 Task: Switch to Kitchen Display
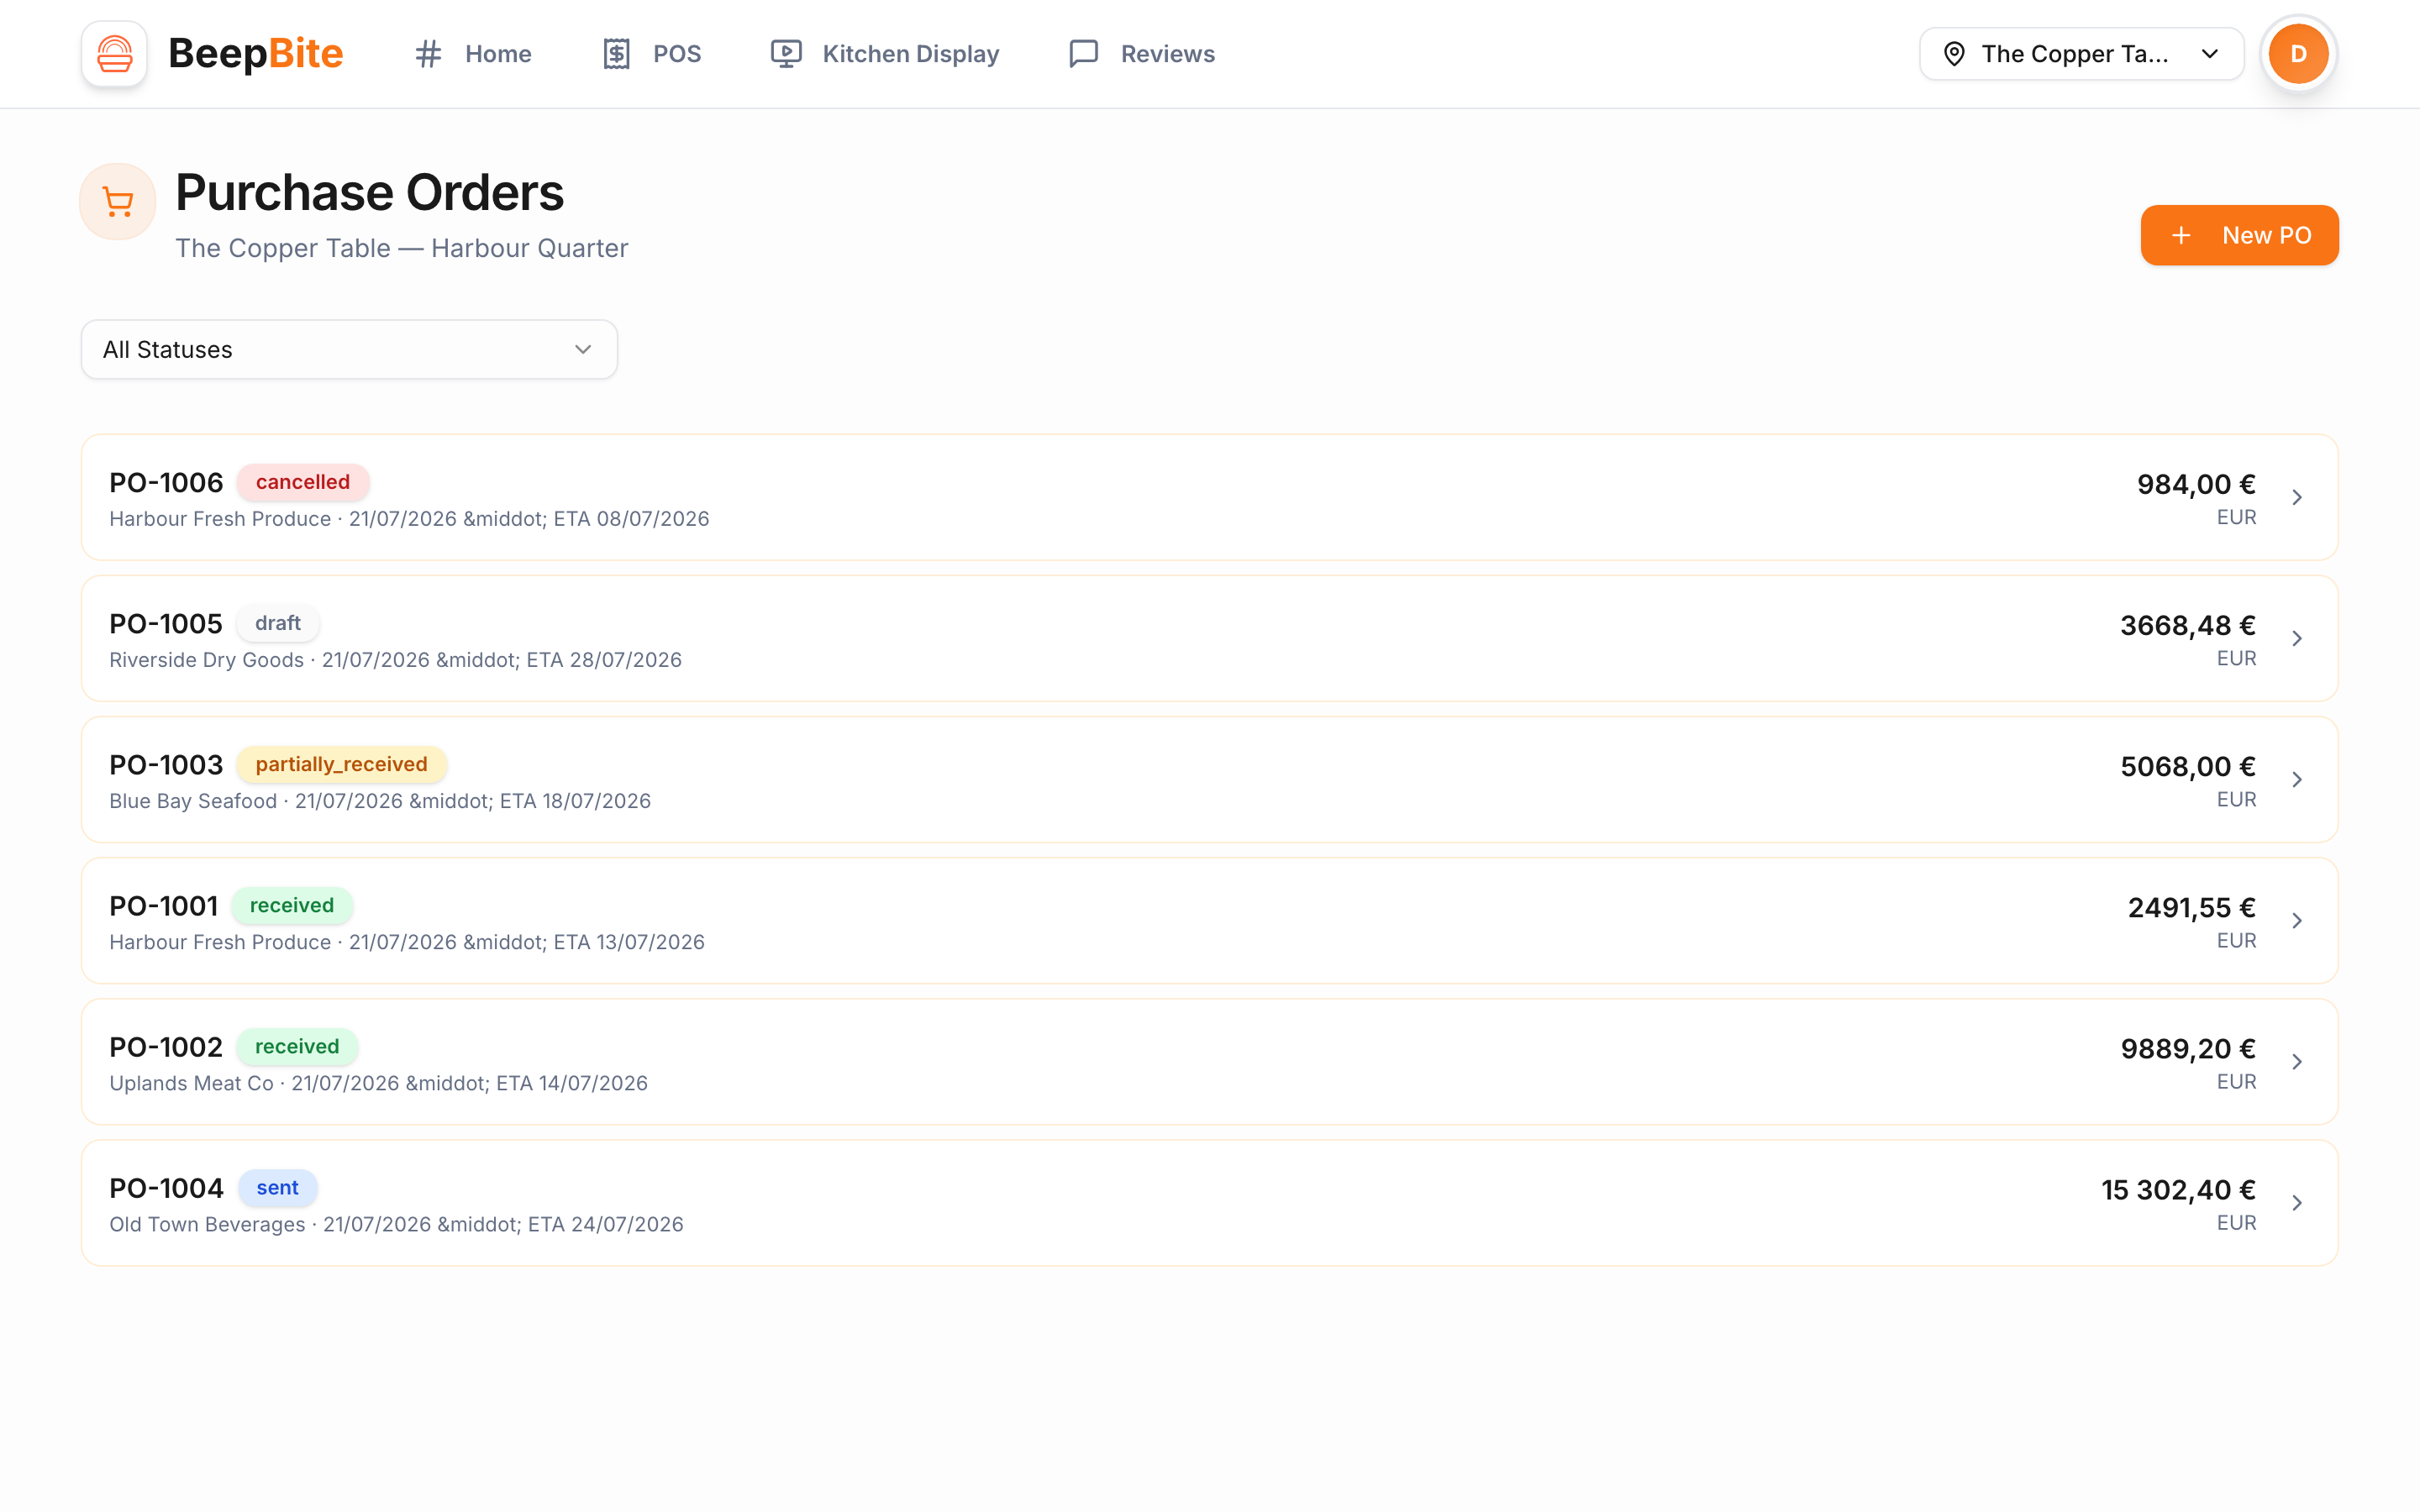[885, 54]
